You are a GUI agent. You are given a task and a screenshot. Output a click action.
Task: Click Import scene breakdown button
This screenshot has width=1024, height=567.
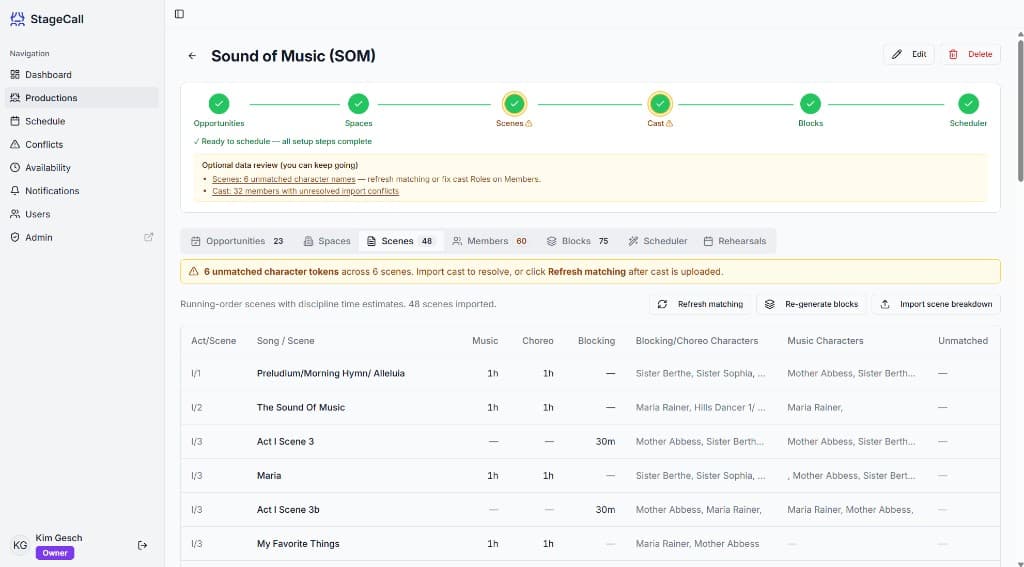click(x=936, y=304)
